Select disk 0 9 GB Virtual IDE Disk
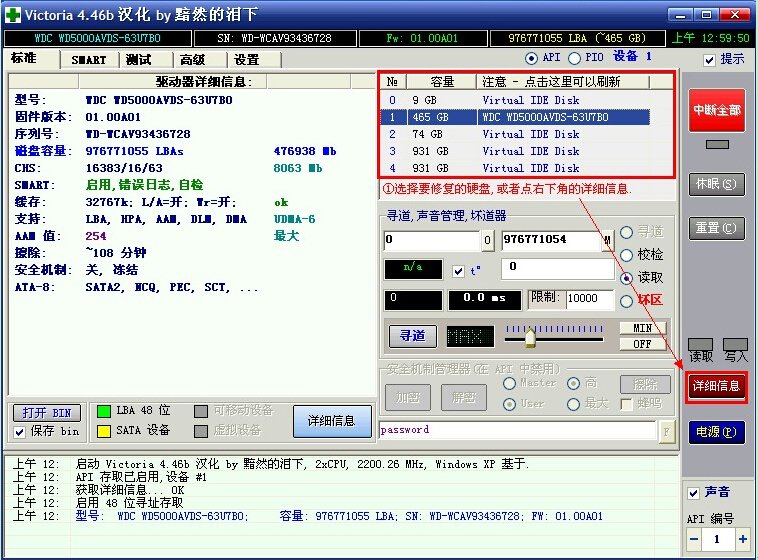Image resolution: width=758 pixels, height=560 pixels. [x=515, y=100]
